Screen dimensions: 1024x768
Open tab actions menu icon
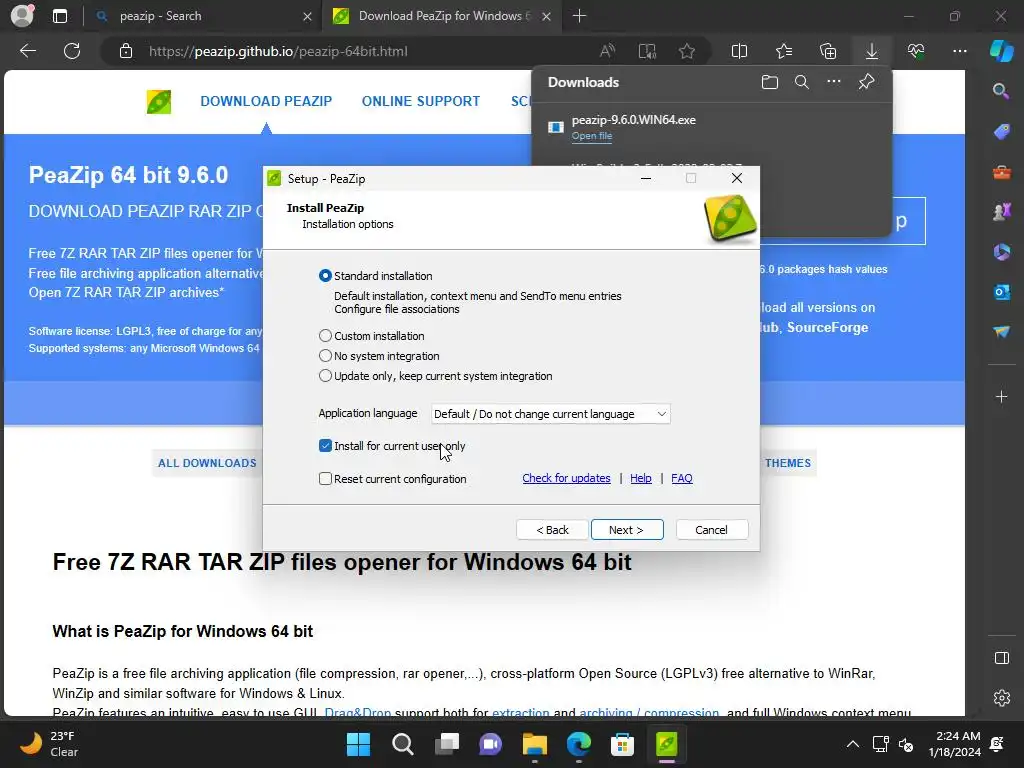point(60,16)
